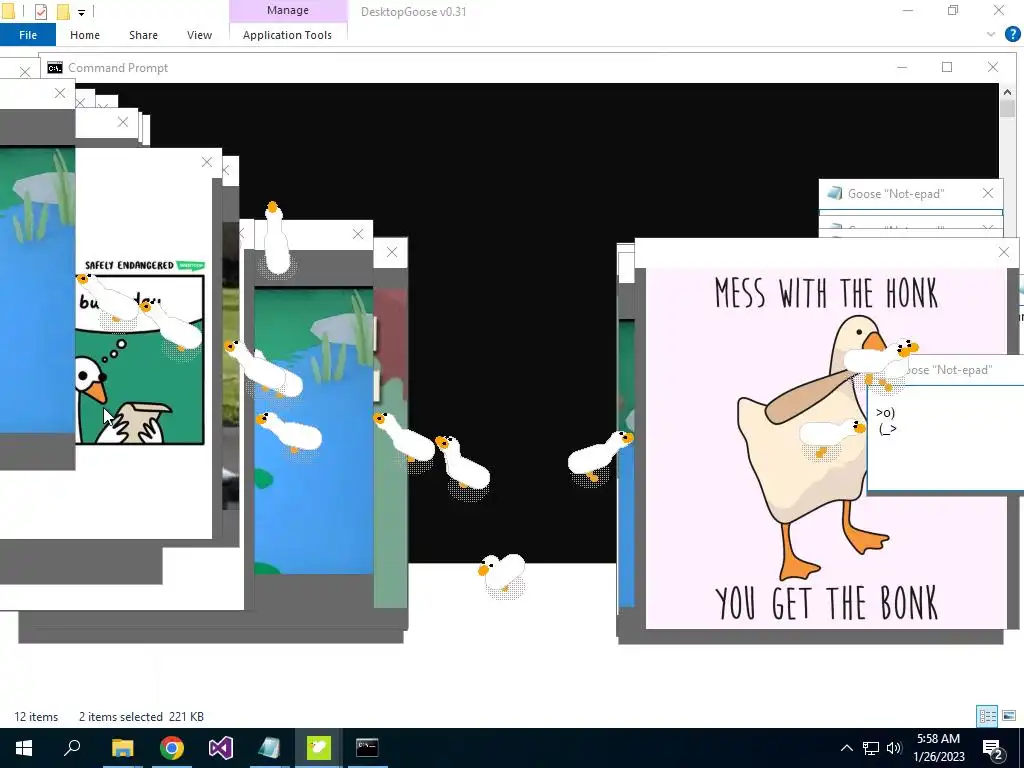Close the DesktopGoose v0.31 Explorer window
This screenshot has width=1024, height=768.
pyautogui.click(x=999, y=10)
